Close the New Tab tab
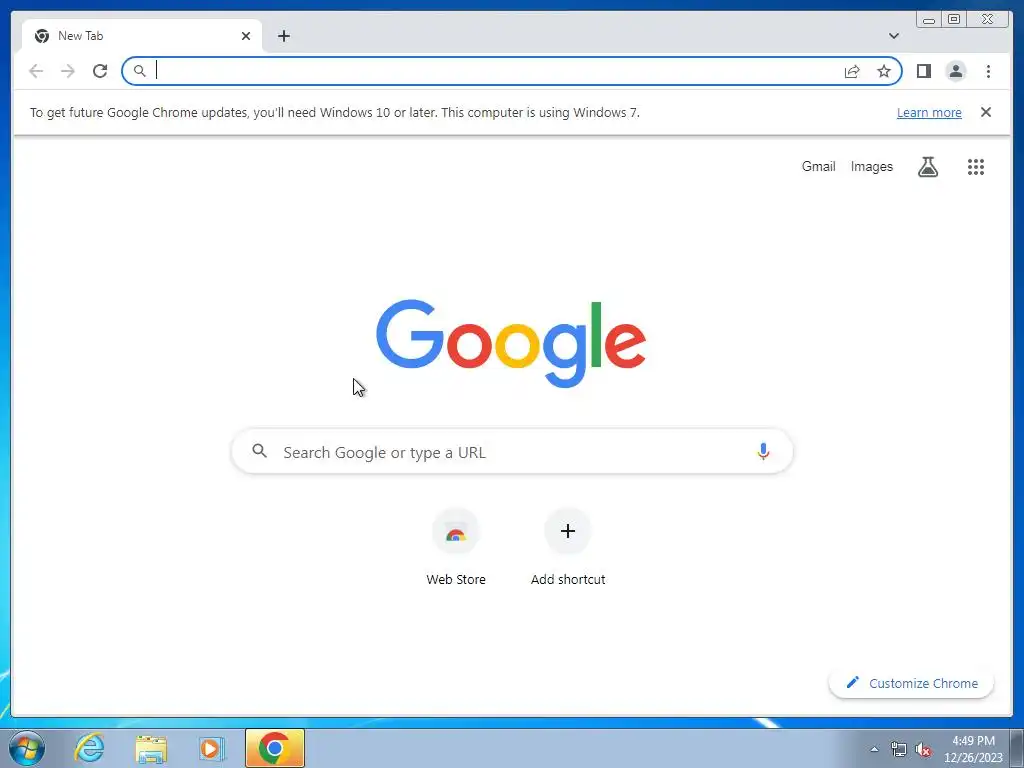 click(246, 36)
